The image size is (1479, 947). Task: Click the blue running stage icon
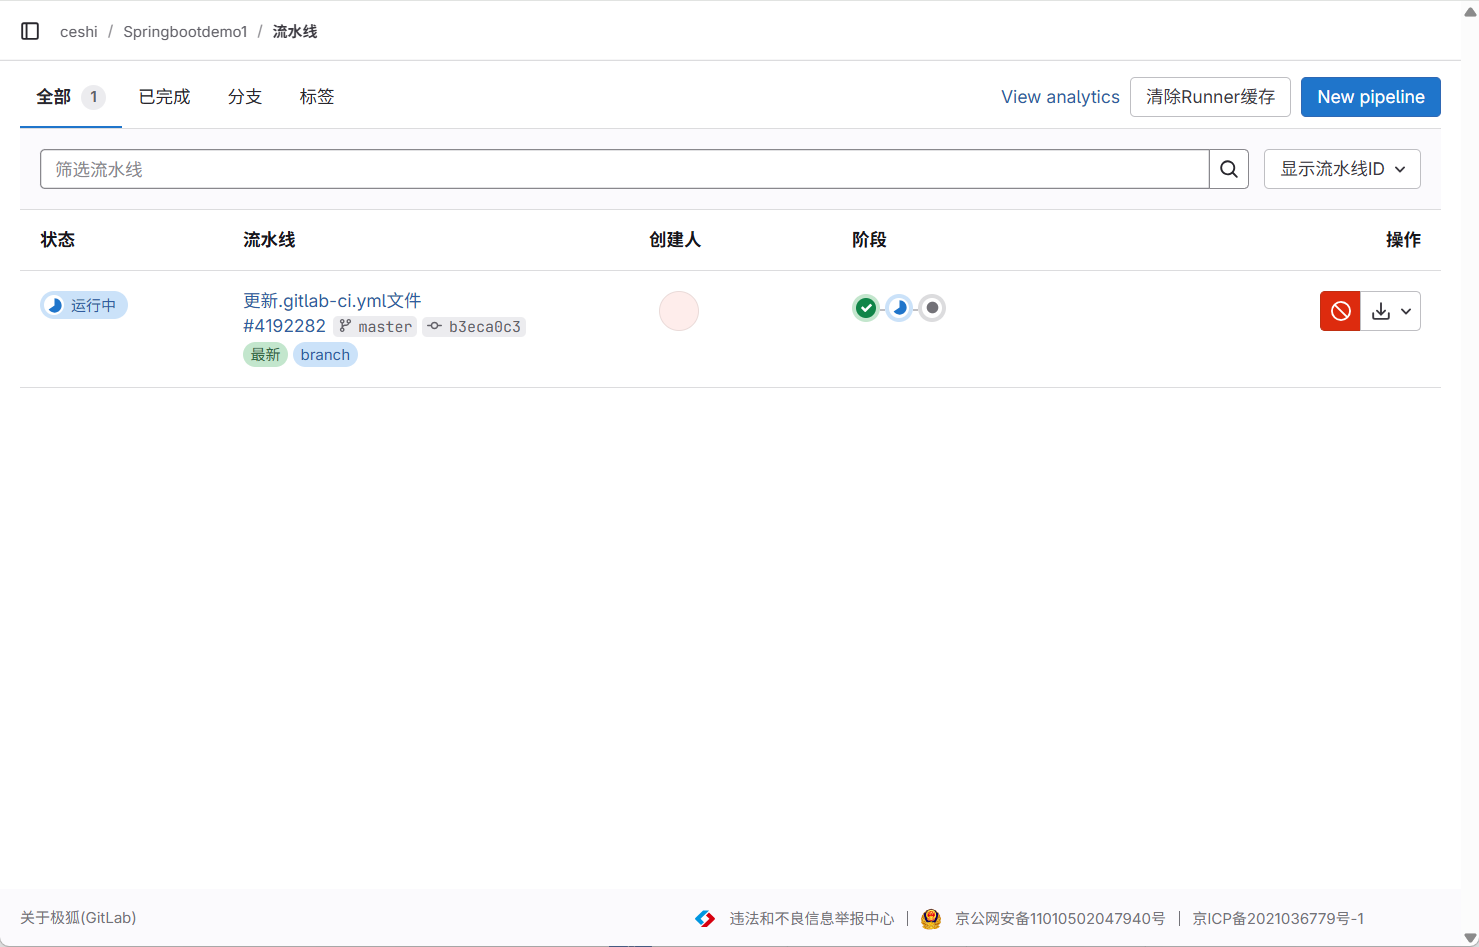click(x=899, y=308)
